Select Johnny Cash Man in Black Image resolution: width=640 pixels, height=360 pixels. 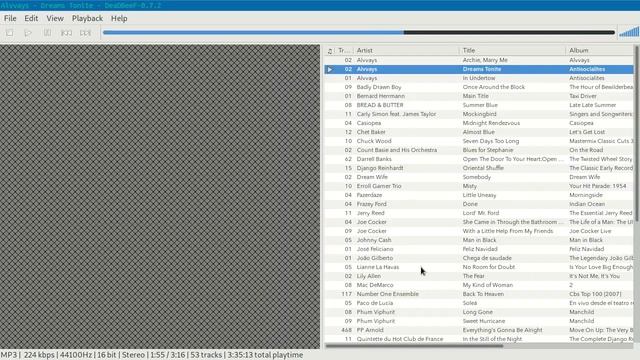479,240
